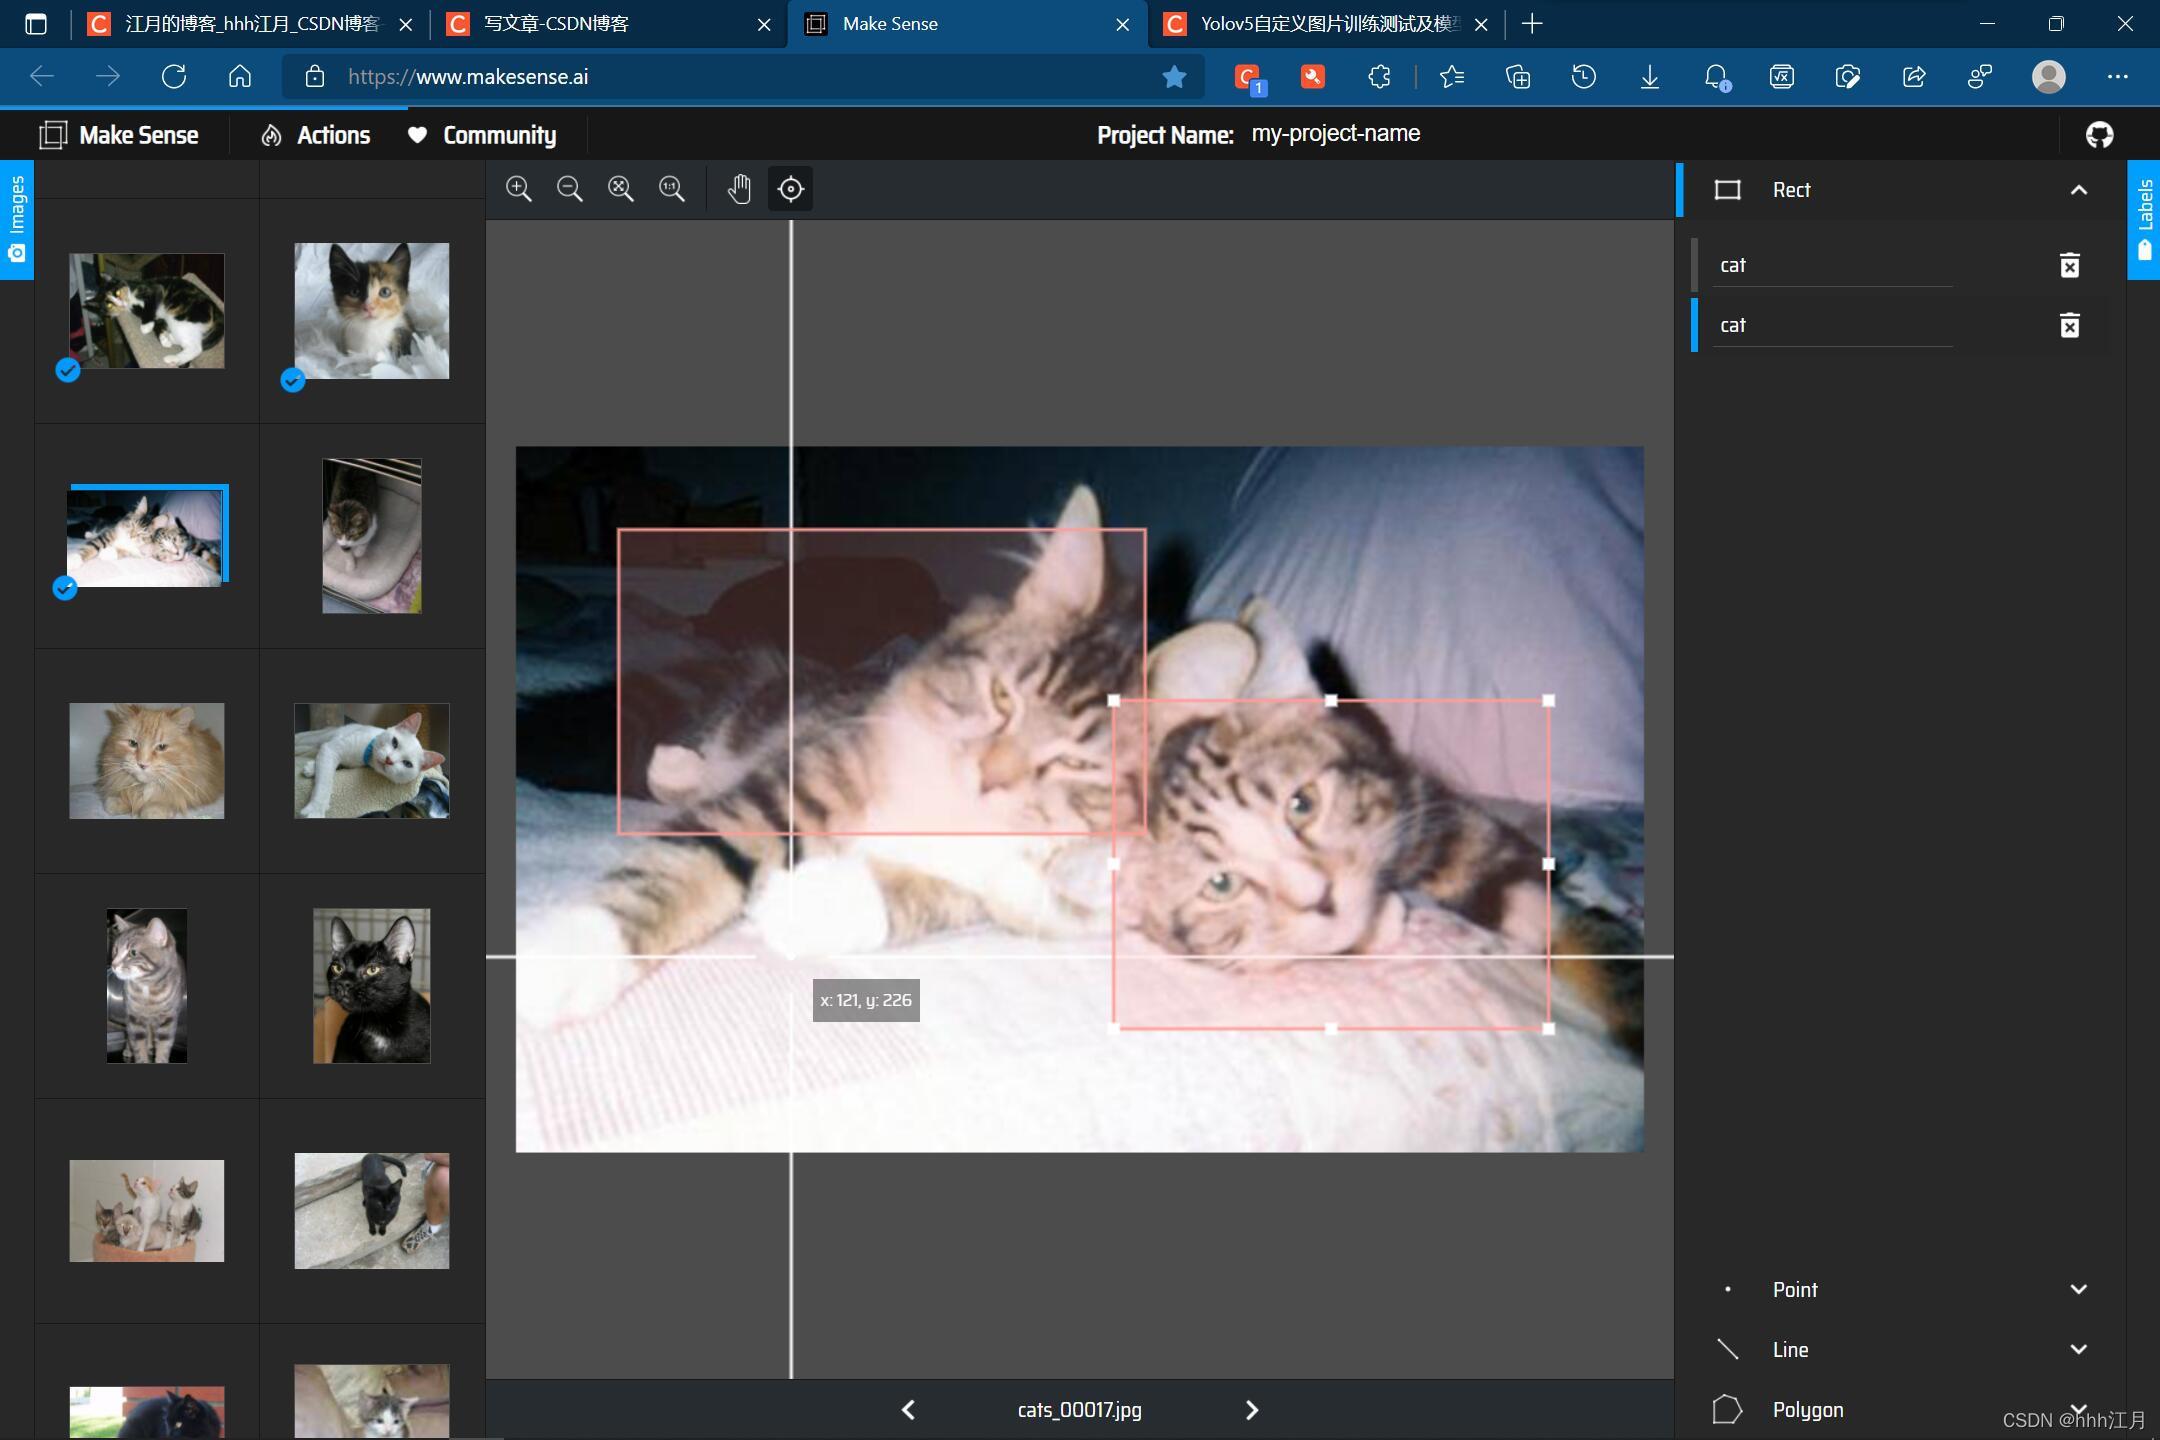Delete the first cat label entry
The width and height of the screenshot is (2160, 1440).
pos(2069,265)
